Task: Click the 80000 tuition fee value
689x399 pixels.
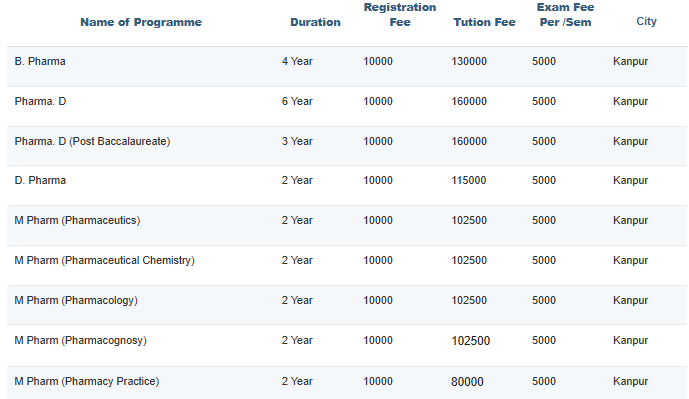Action: tap(467, 381)
